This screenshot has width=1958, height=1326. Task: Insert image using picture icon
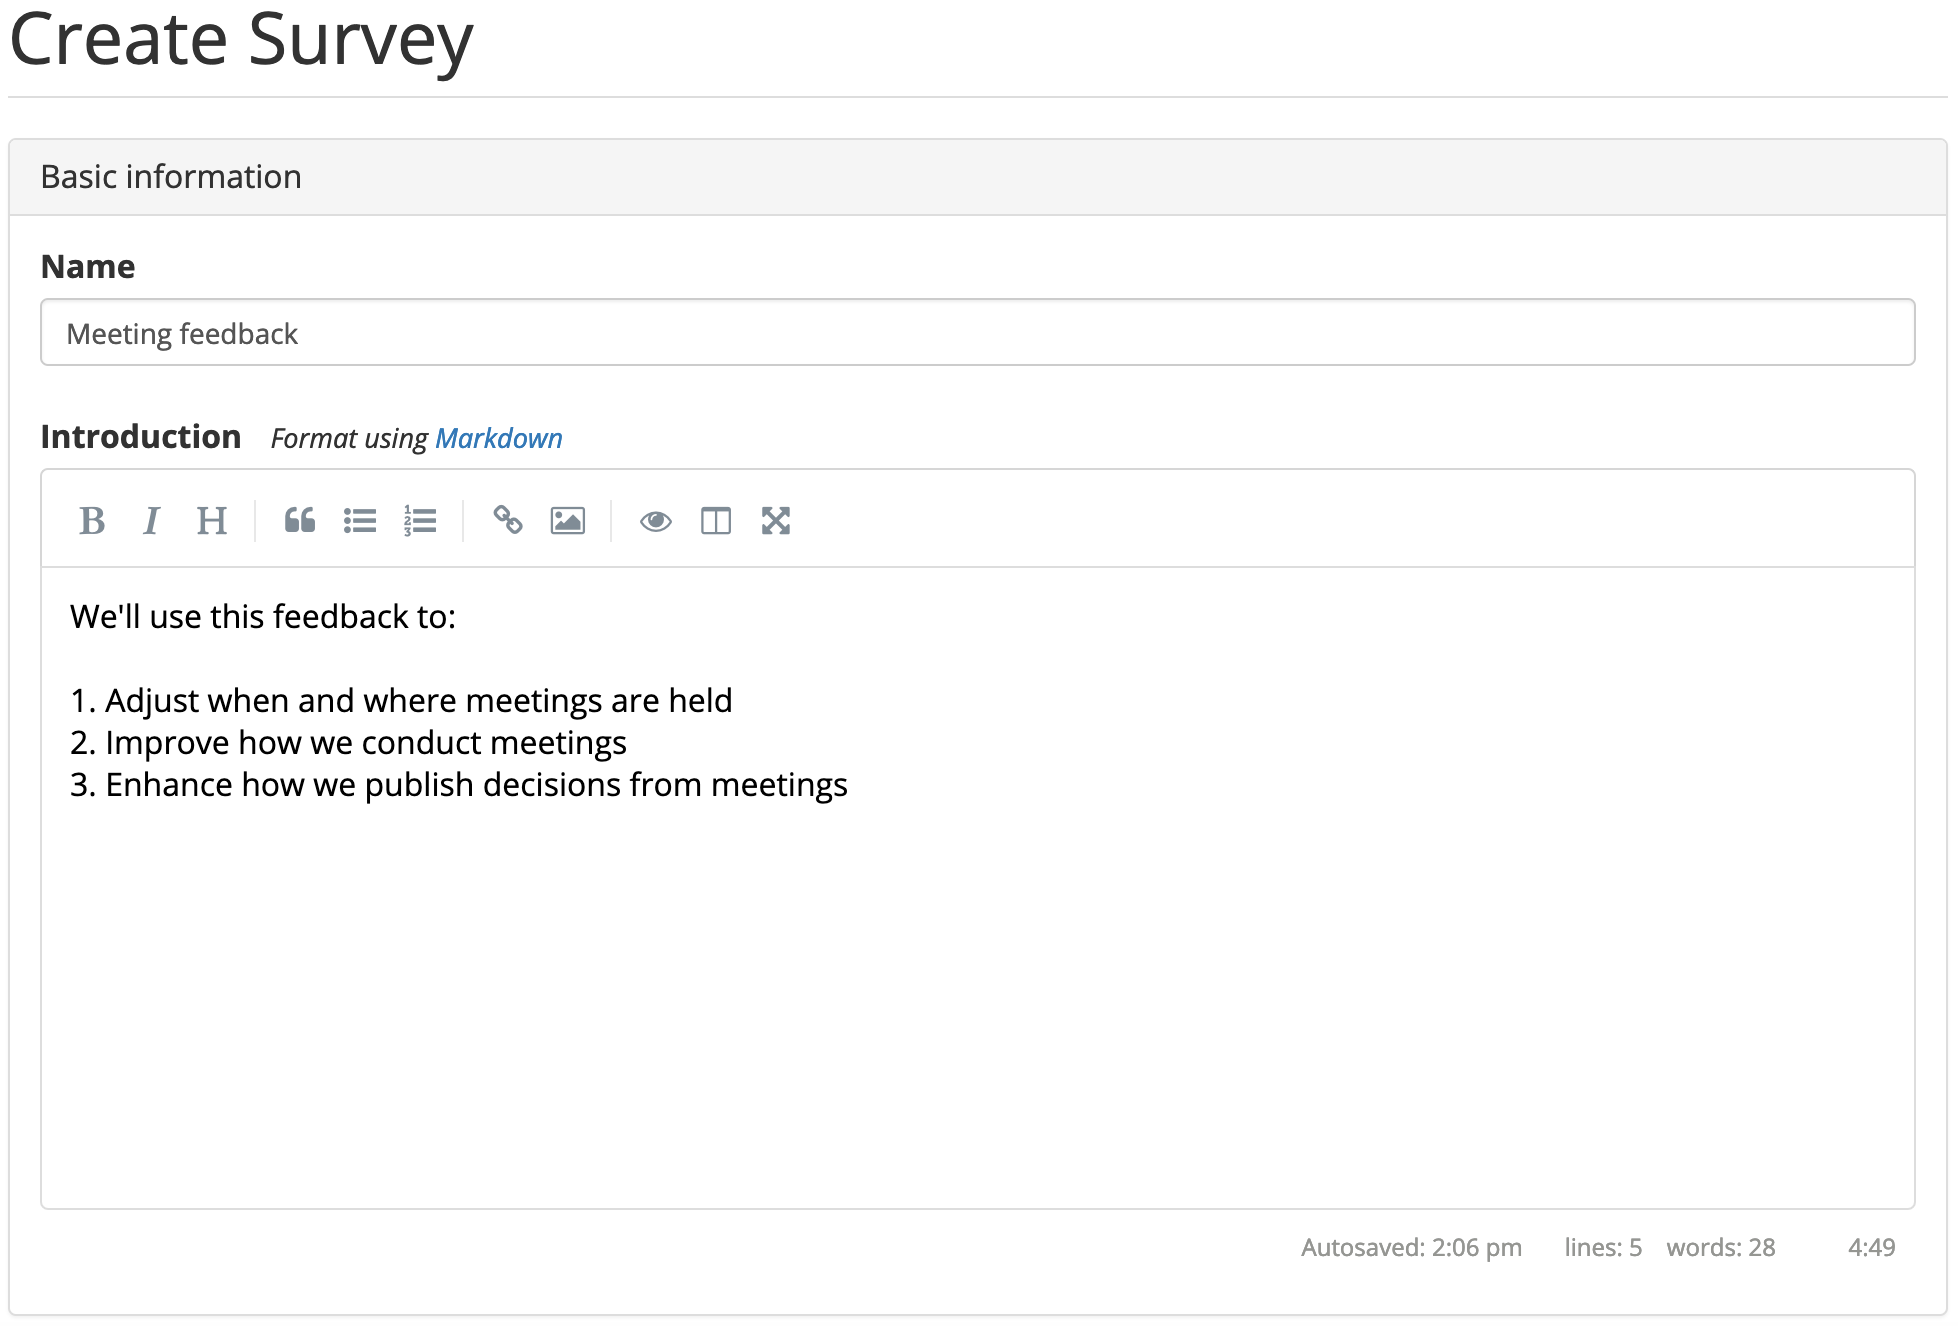[568, 521]
